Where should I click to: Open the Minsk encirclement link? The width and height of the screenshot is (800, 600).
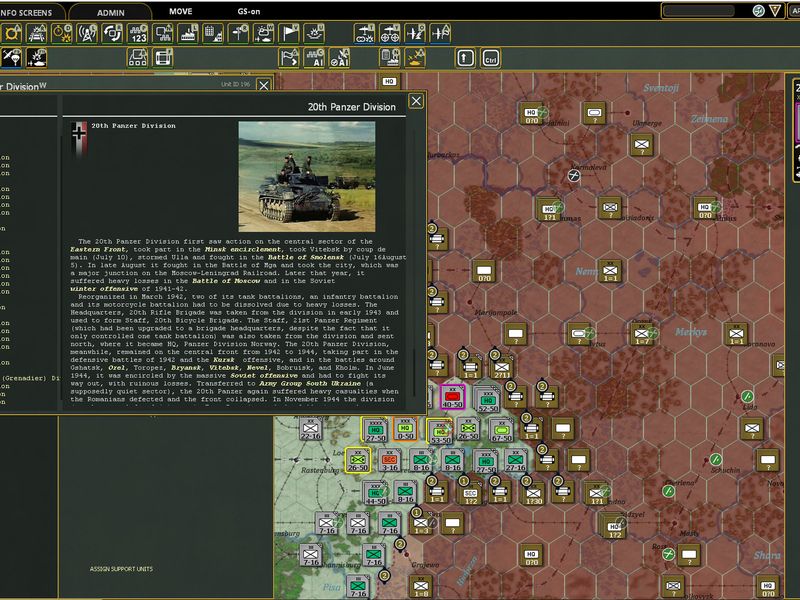coord(243,249)
